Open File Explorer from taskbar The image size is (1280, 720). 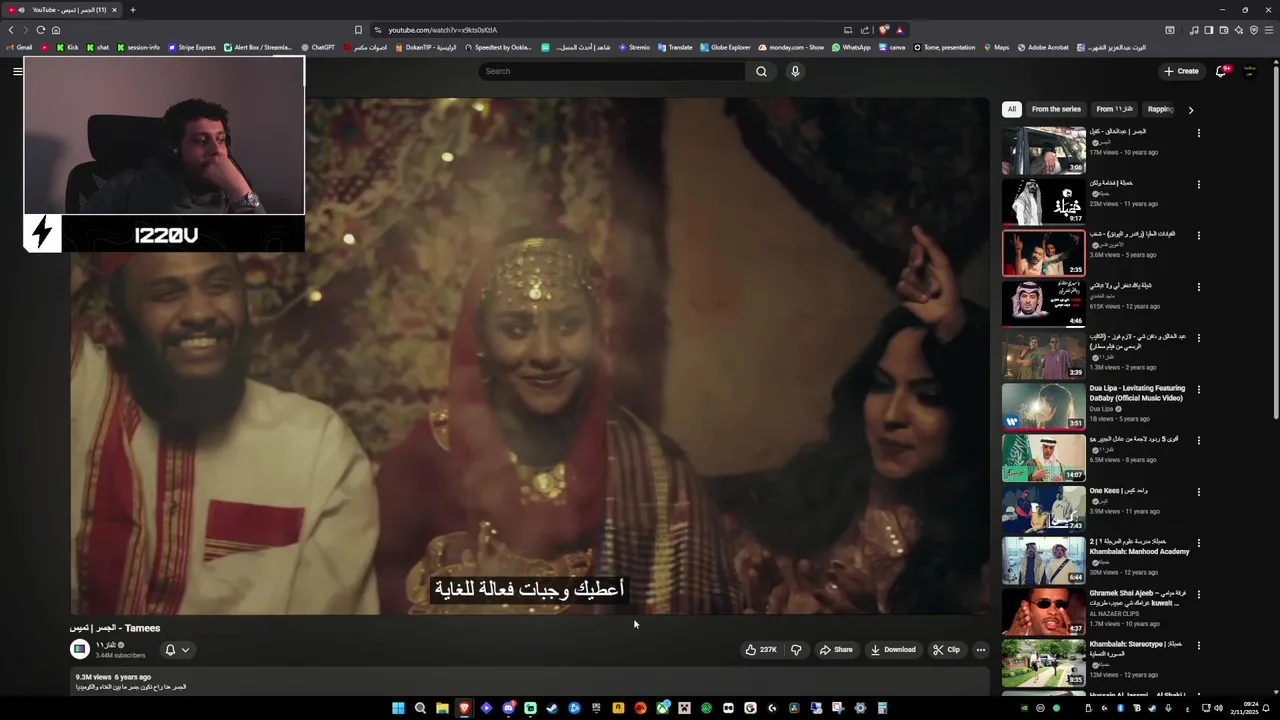442,708
